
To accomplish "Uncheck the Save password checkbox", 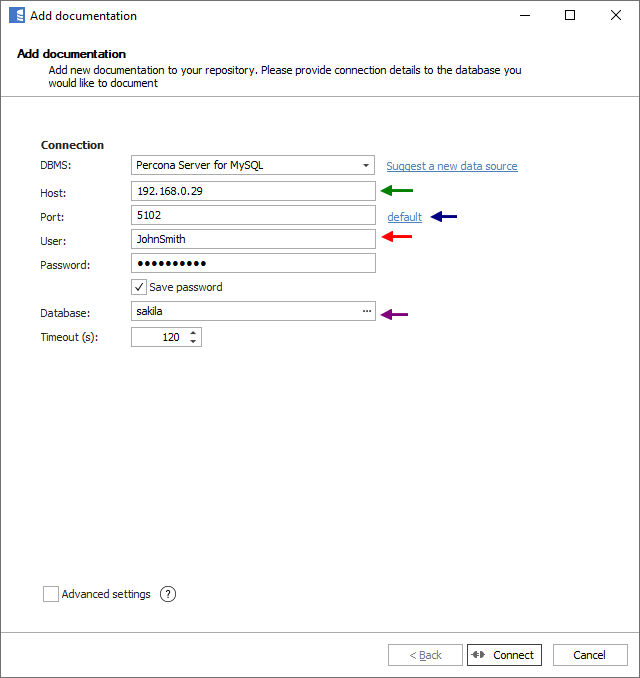I will [140, 287].
